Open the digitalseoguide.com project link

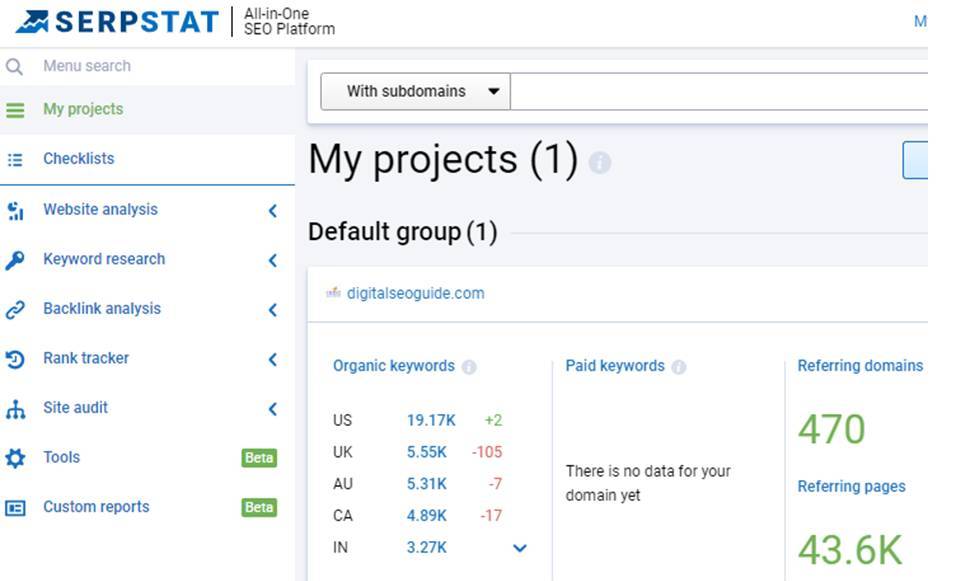pos(415,293)
